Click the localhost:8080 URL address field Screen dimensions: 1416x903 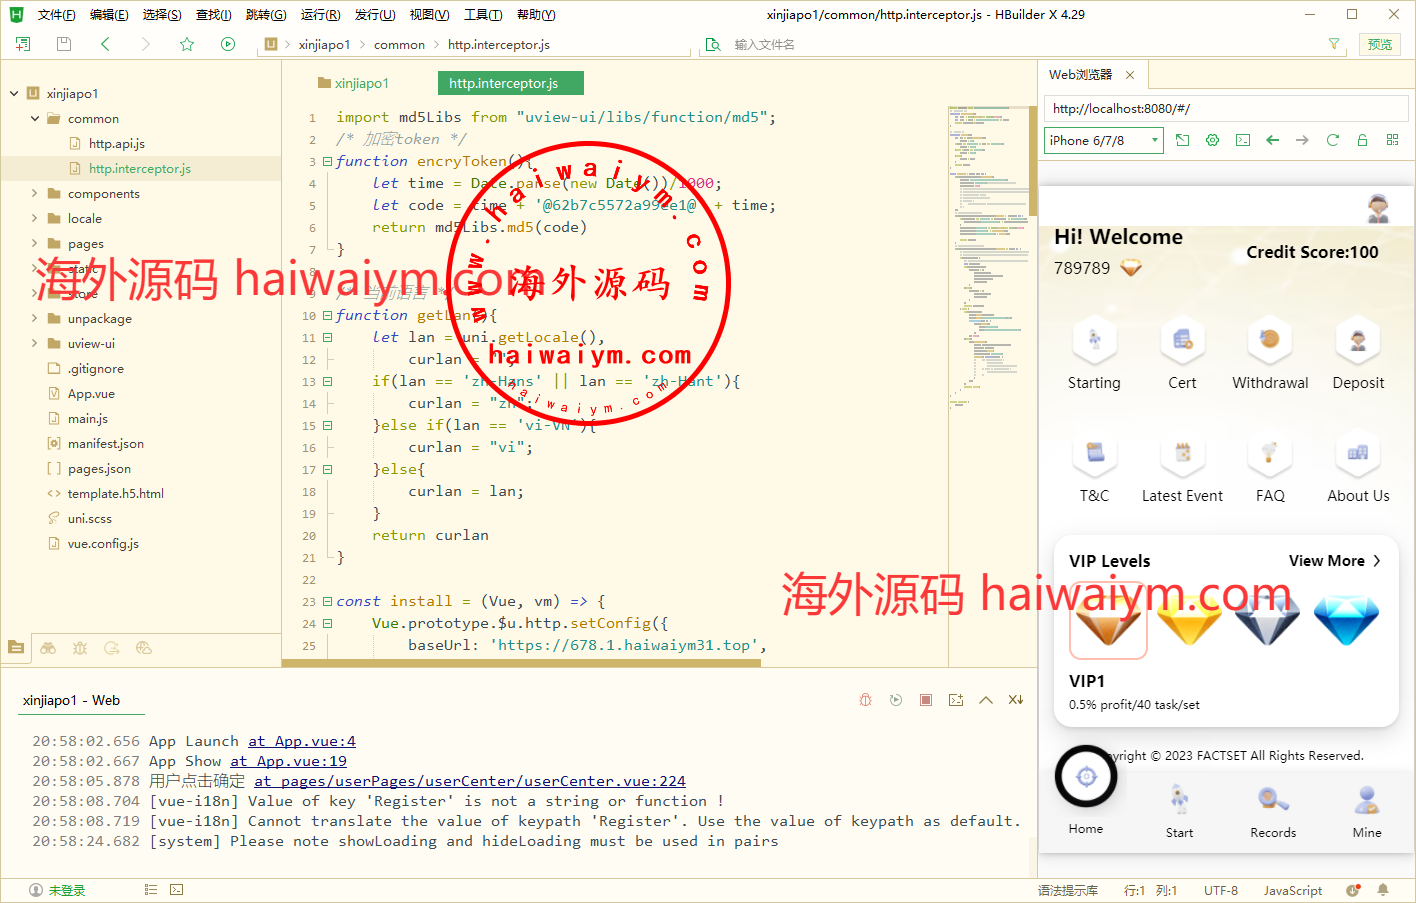point(1225,109)
